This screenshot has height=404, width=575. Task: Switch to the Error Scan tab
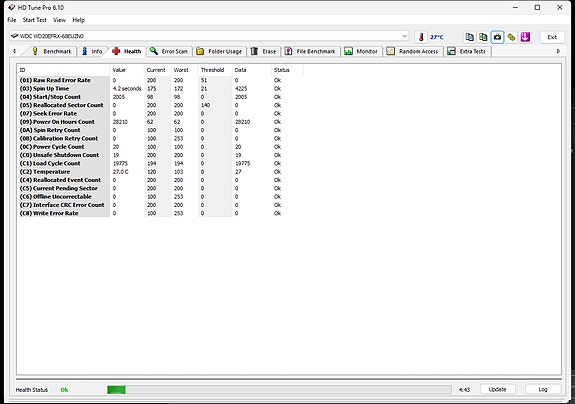coord(169,51)
